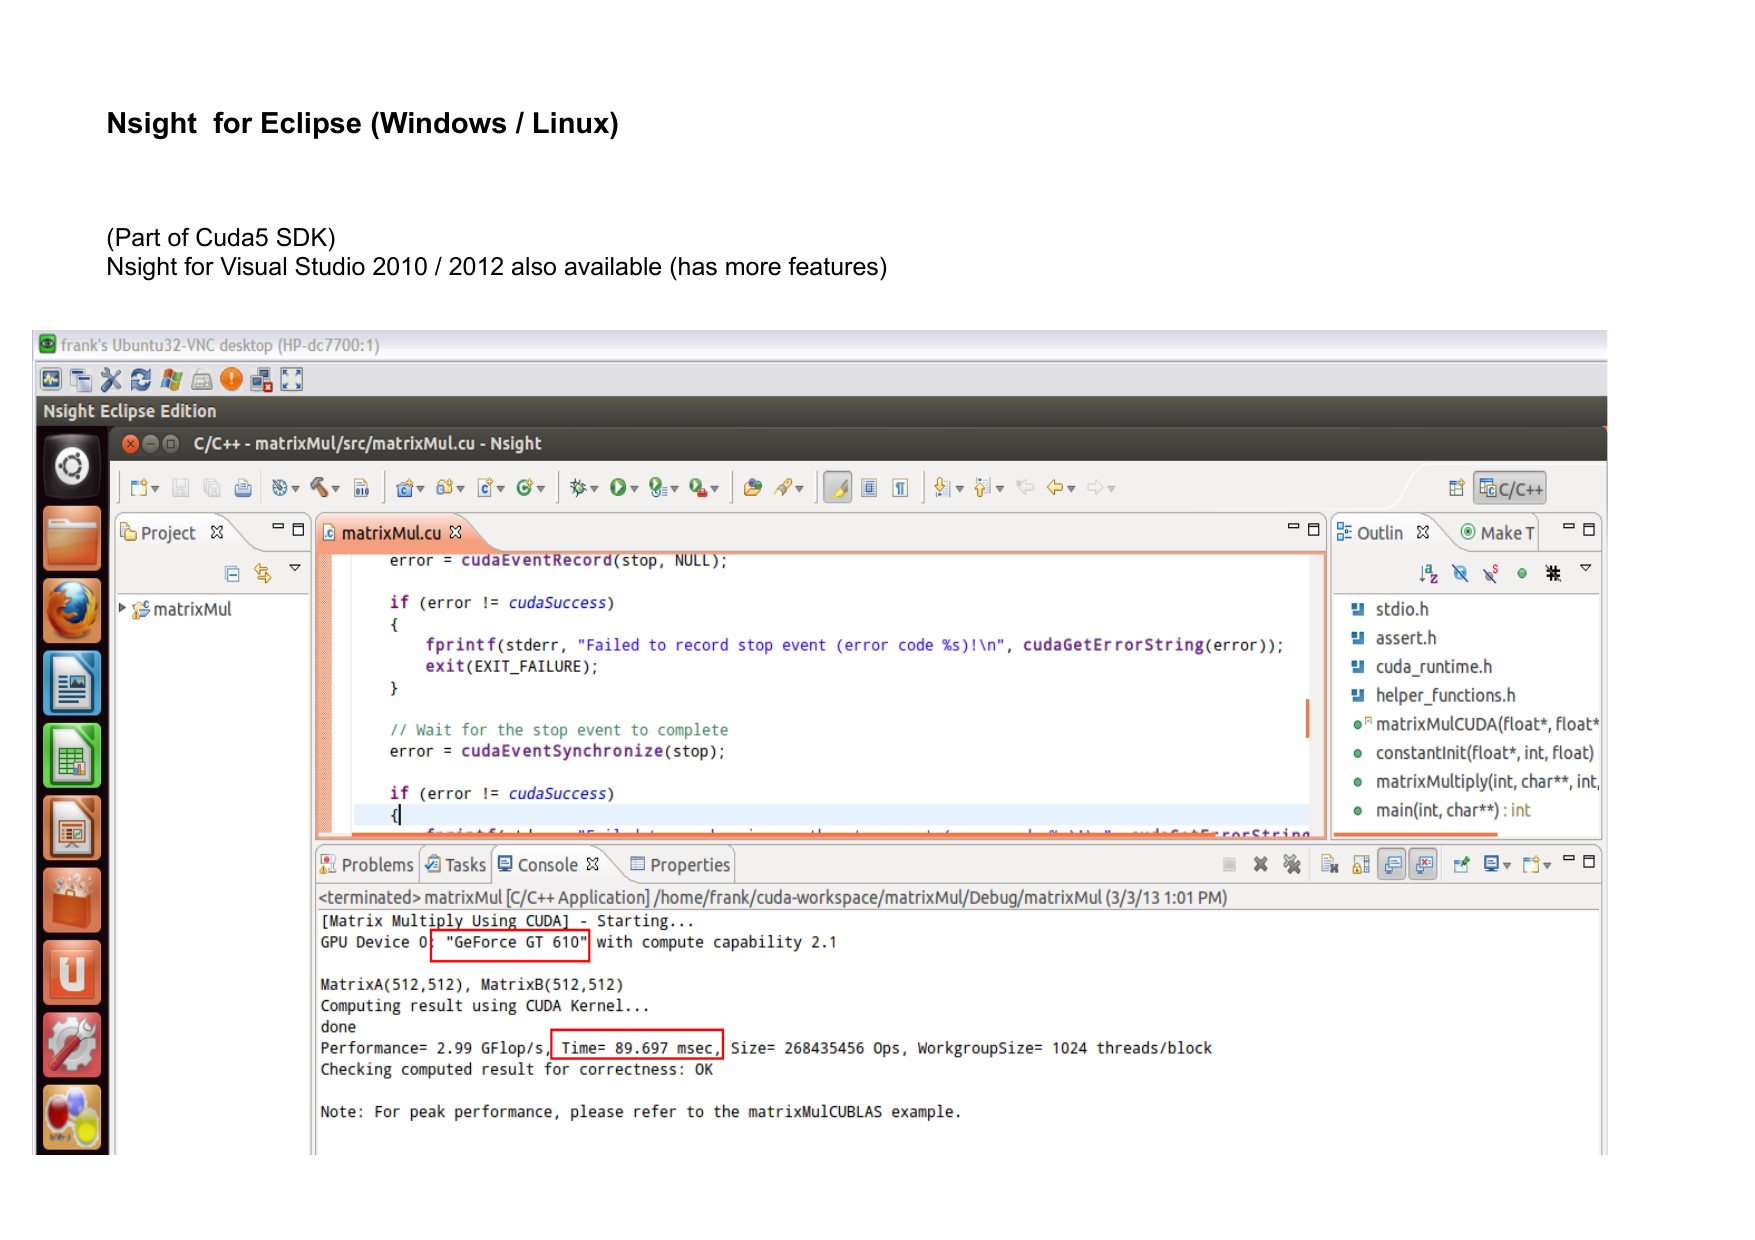The image size is (1755, 1240).
Task: Click the green Run button in toolbar
Action: click(618, 487)
